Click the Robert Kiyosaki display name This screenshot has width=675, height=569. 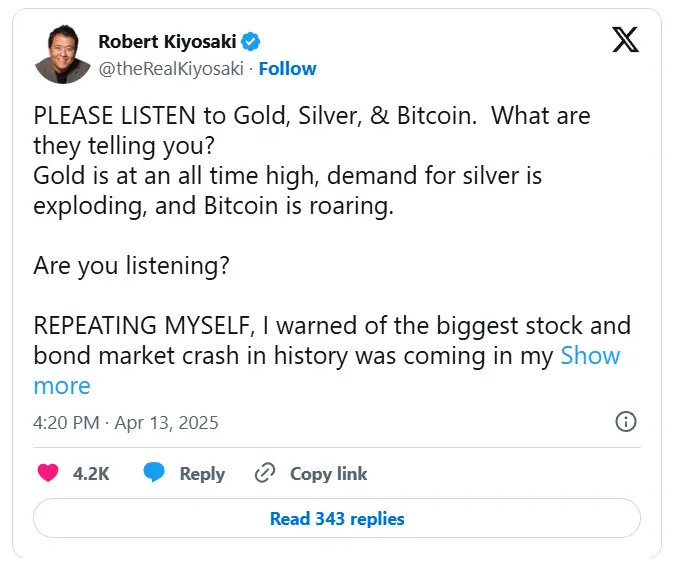coord(168,41)
